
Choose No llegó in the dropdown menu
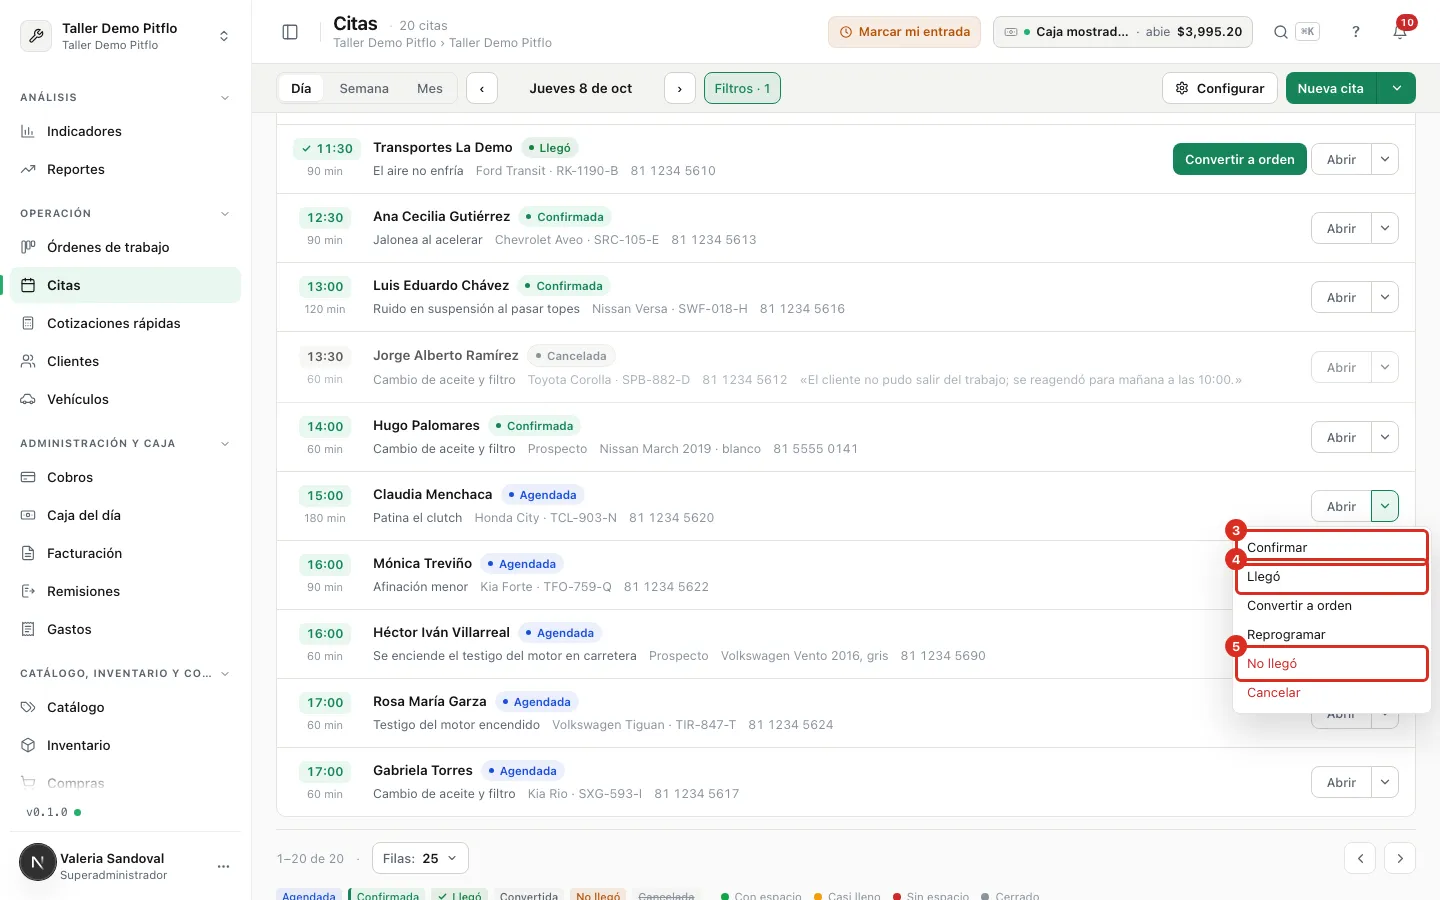pos(1332,663)
